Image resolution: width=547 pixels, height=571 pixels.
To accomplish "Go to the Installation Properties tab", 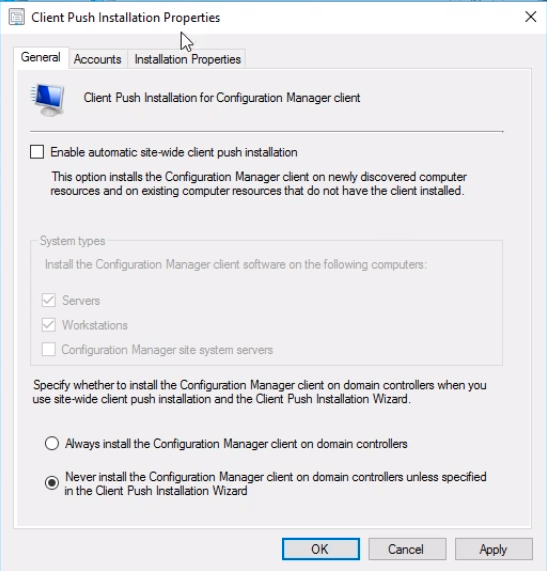I will point(187,59).
